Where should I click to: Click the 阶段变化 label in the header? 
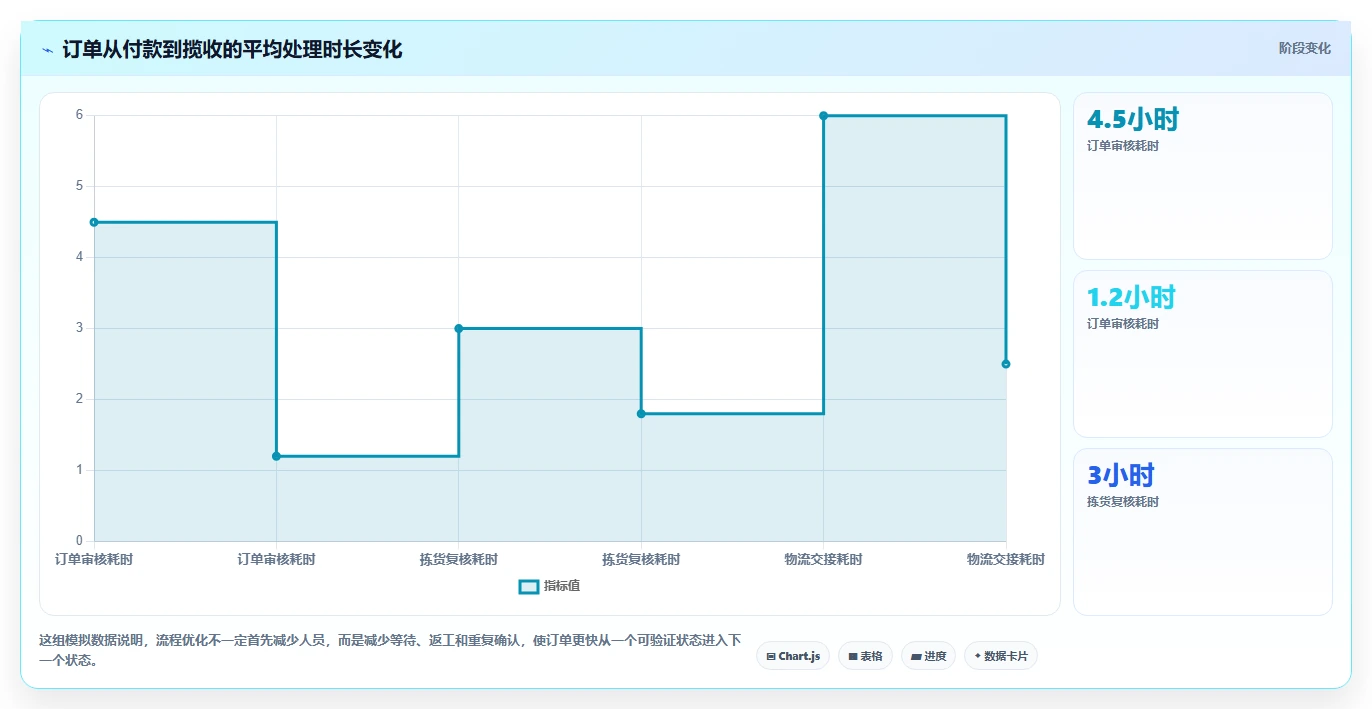coord(1305,48)
